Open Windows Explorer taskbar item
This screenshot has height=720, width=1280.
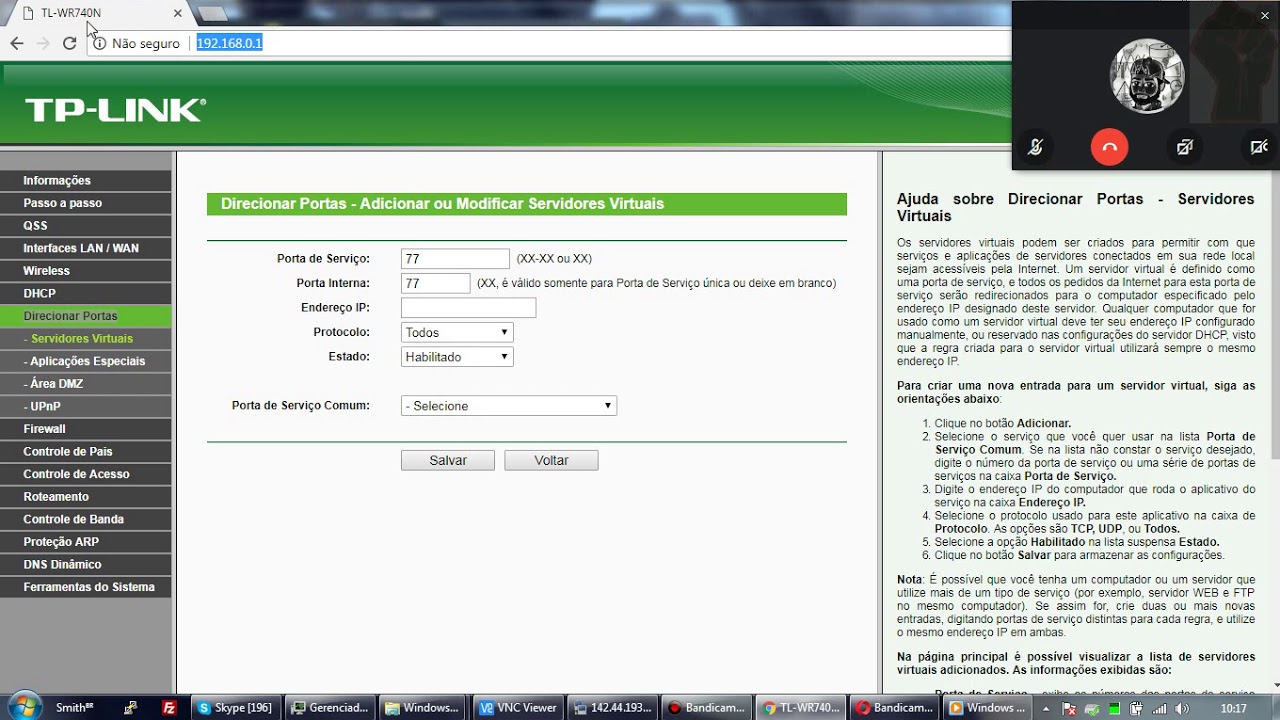(422, 707)
